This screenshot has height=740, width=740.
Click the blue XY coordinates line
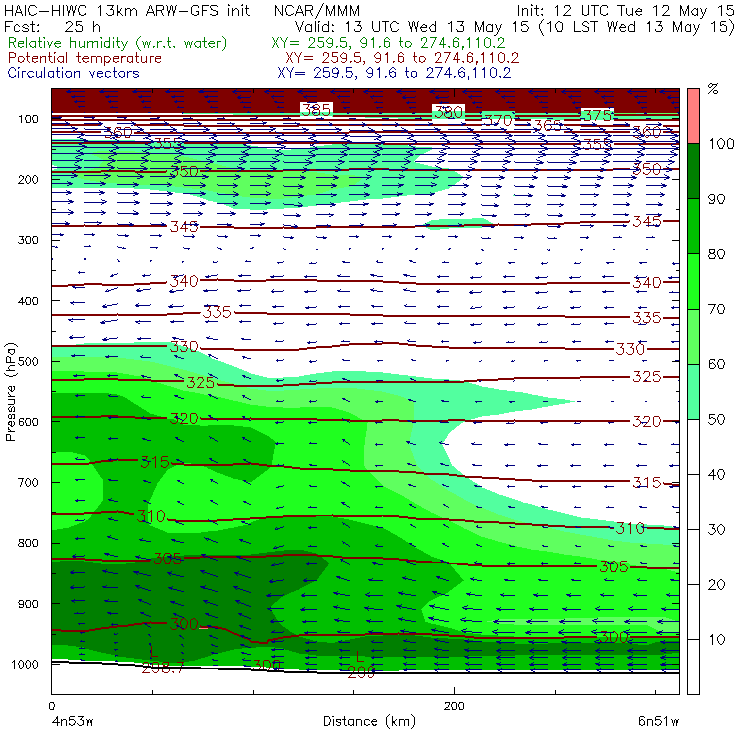[394, 73]
